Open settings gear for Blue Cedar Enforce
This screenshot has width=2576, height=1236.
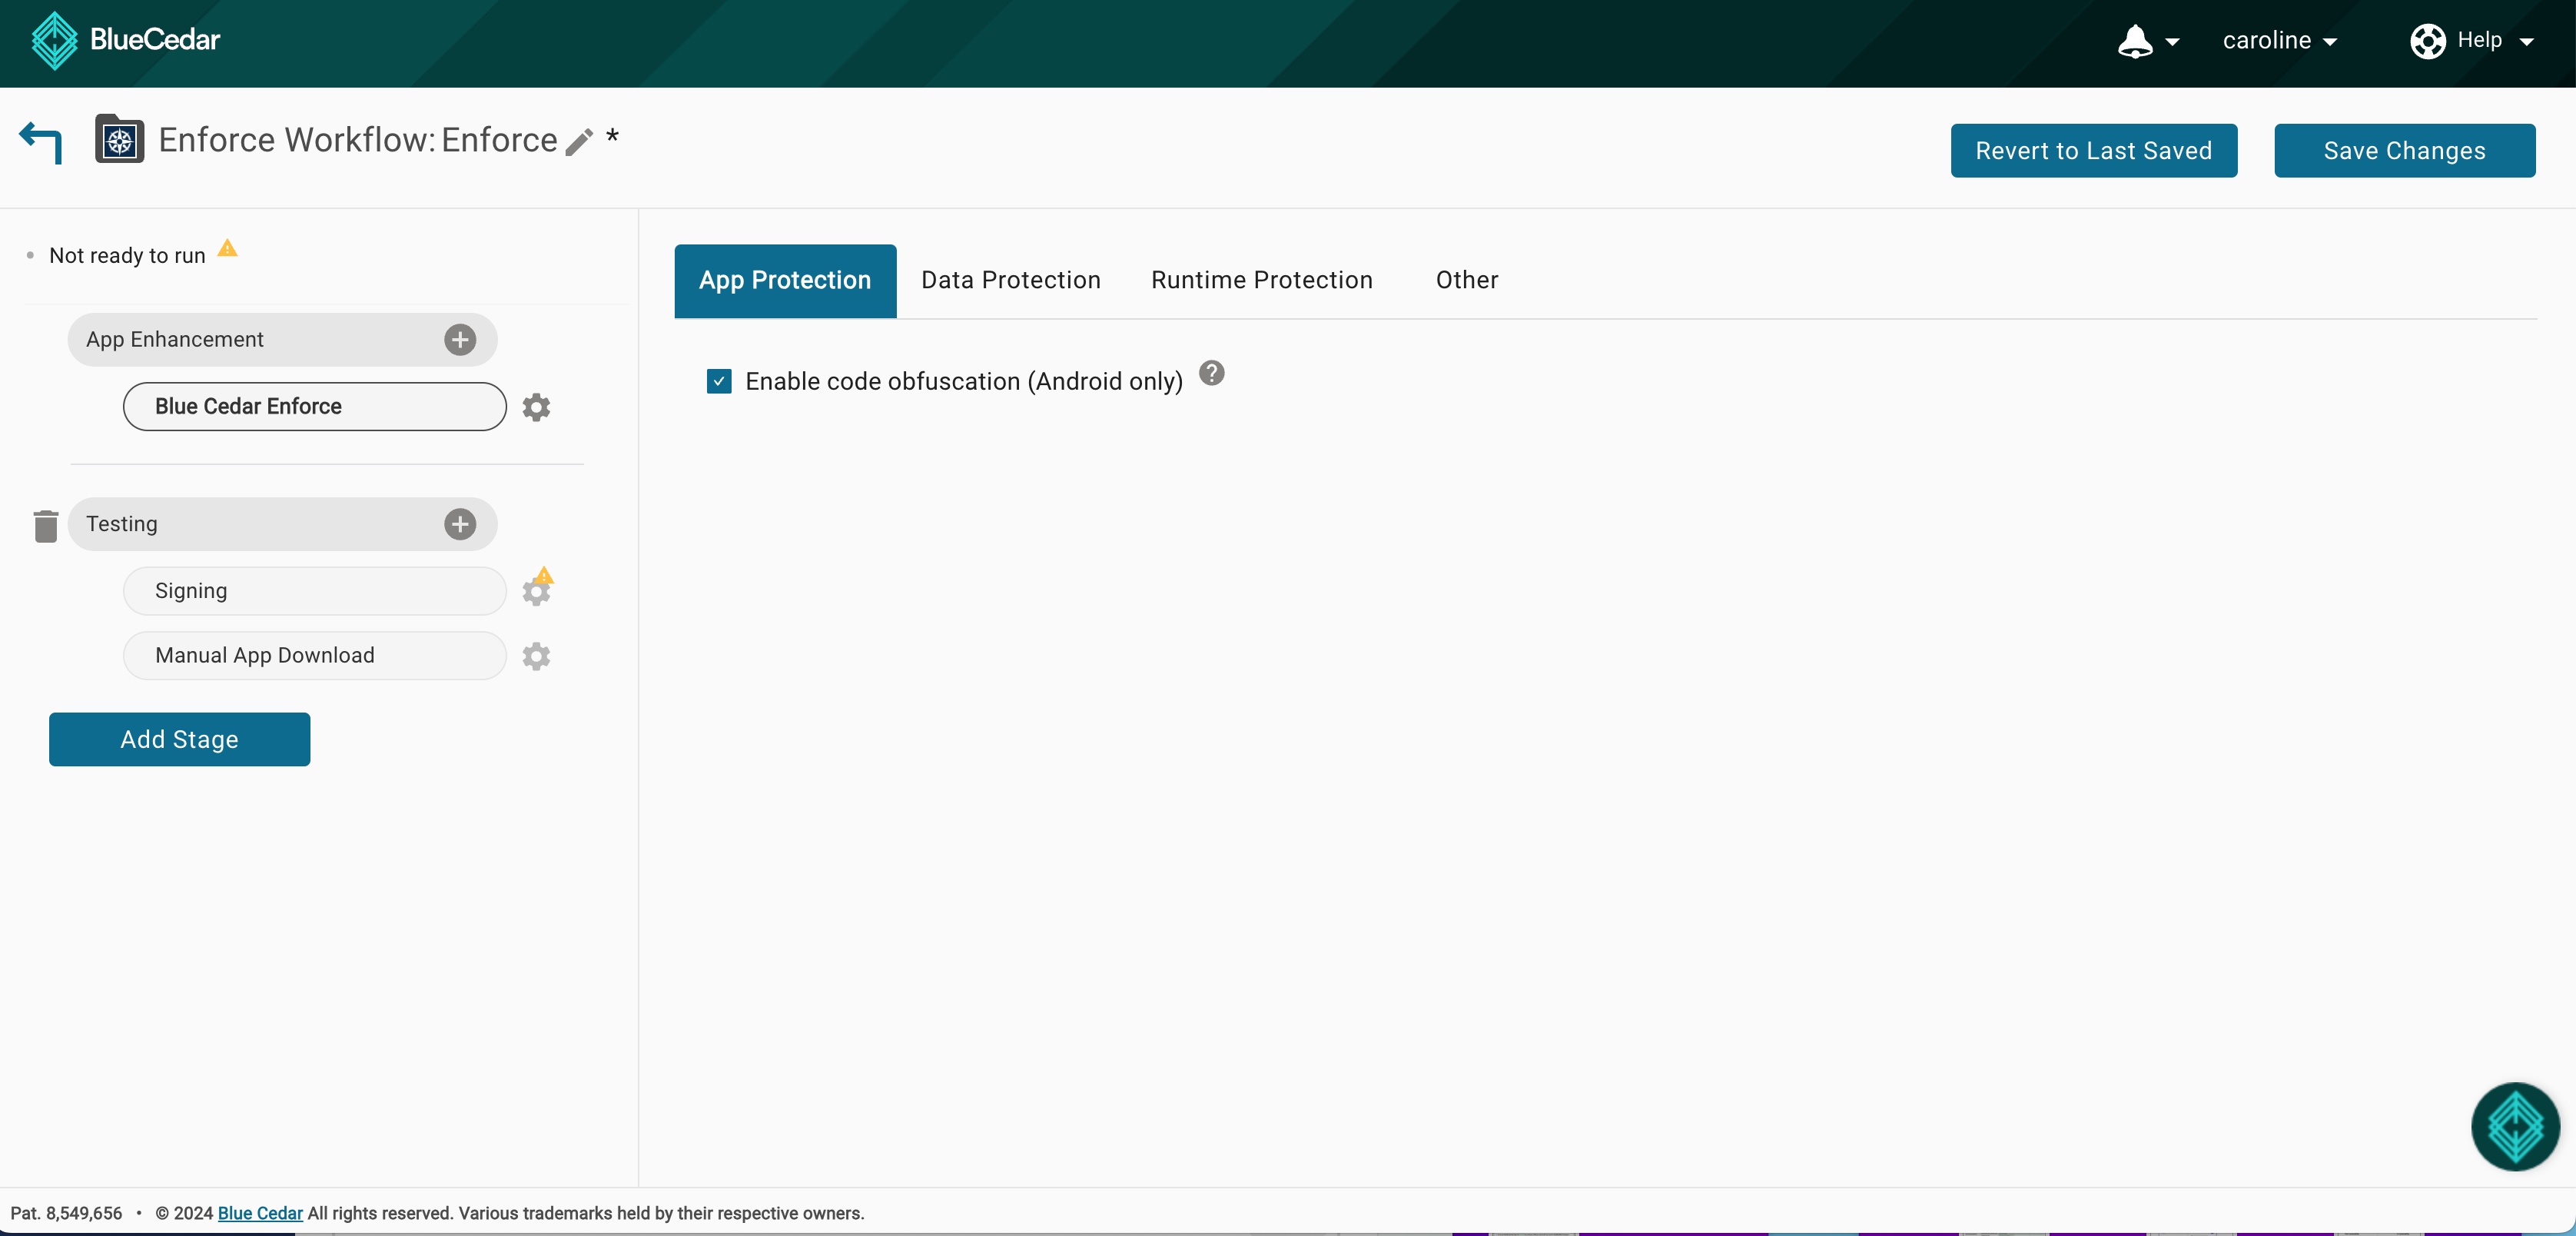point(536,407)
